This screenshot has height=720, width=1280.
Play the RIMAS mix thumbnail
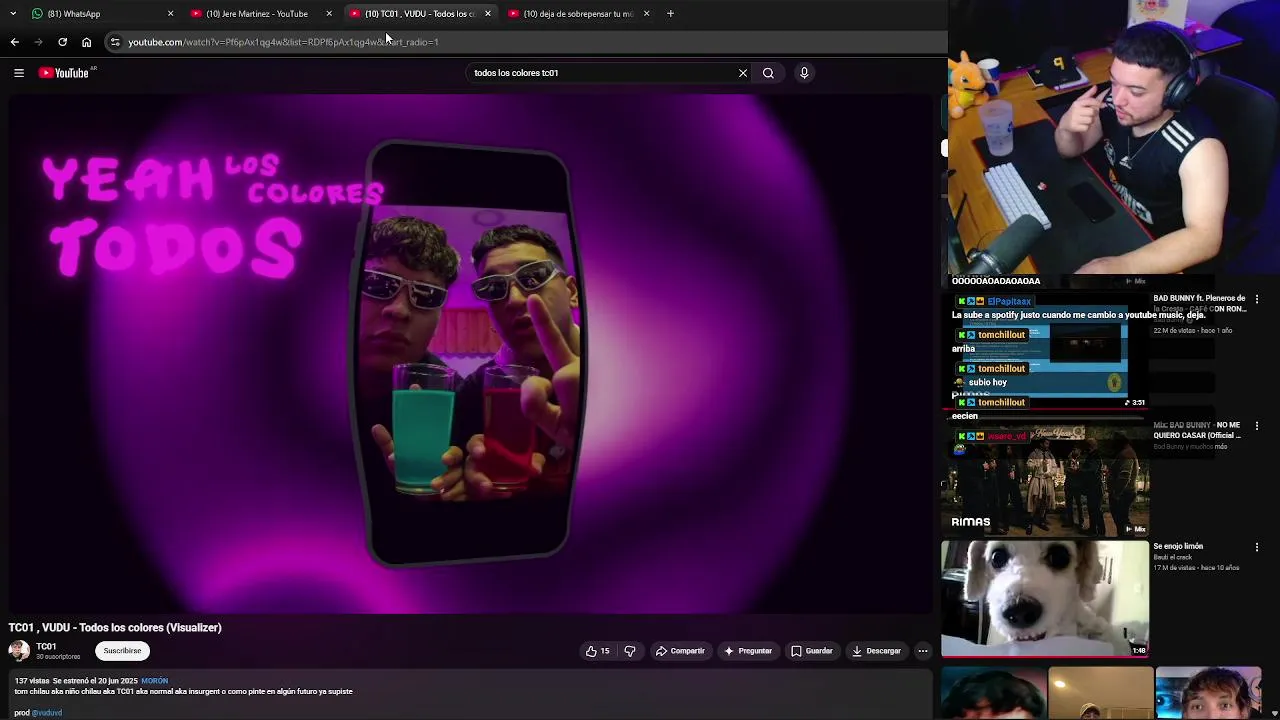click(1044, 480)
